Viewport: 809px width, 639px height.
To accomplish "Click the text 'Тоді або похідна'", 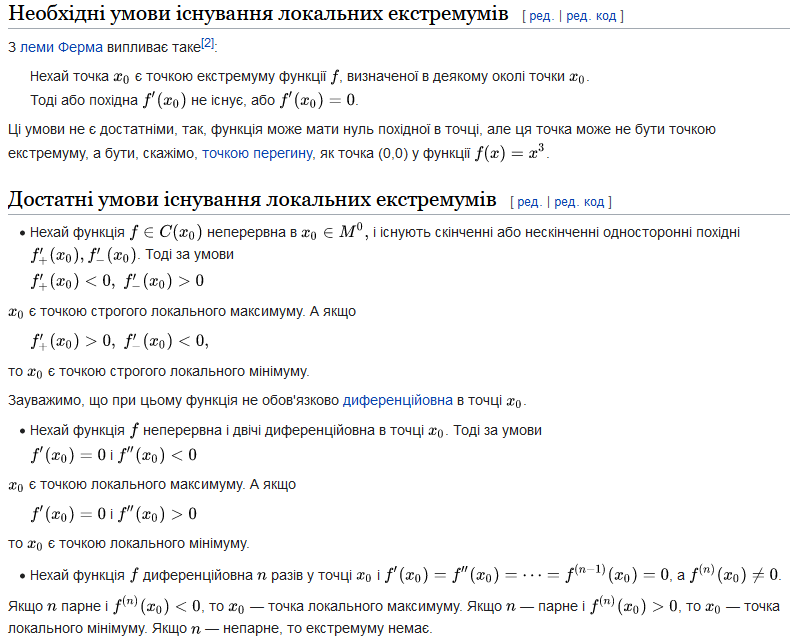I will (x=84, y=100).
